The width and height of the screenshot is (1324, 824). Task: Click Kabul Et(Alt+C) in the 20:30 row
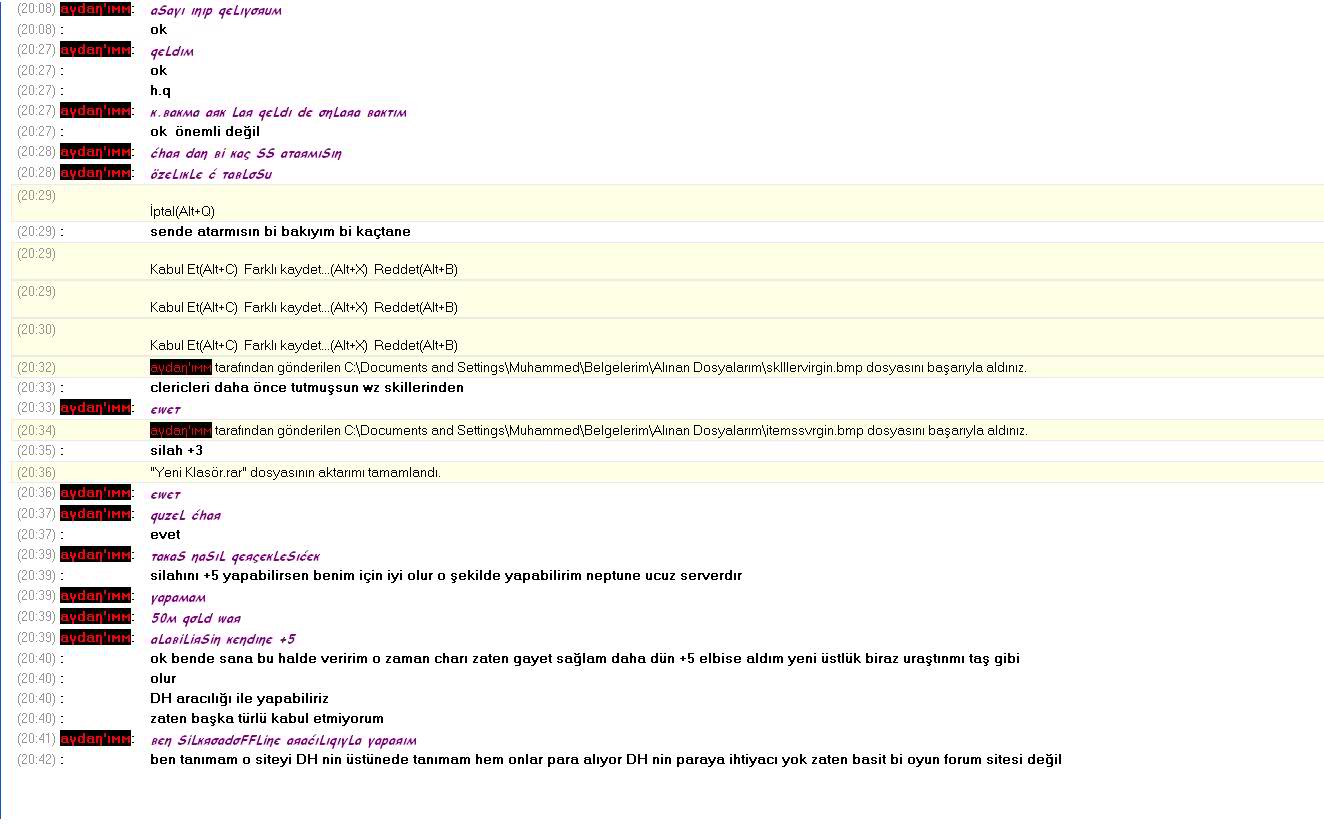click(194, 345)
